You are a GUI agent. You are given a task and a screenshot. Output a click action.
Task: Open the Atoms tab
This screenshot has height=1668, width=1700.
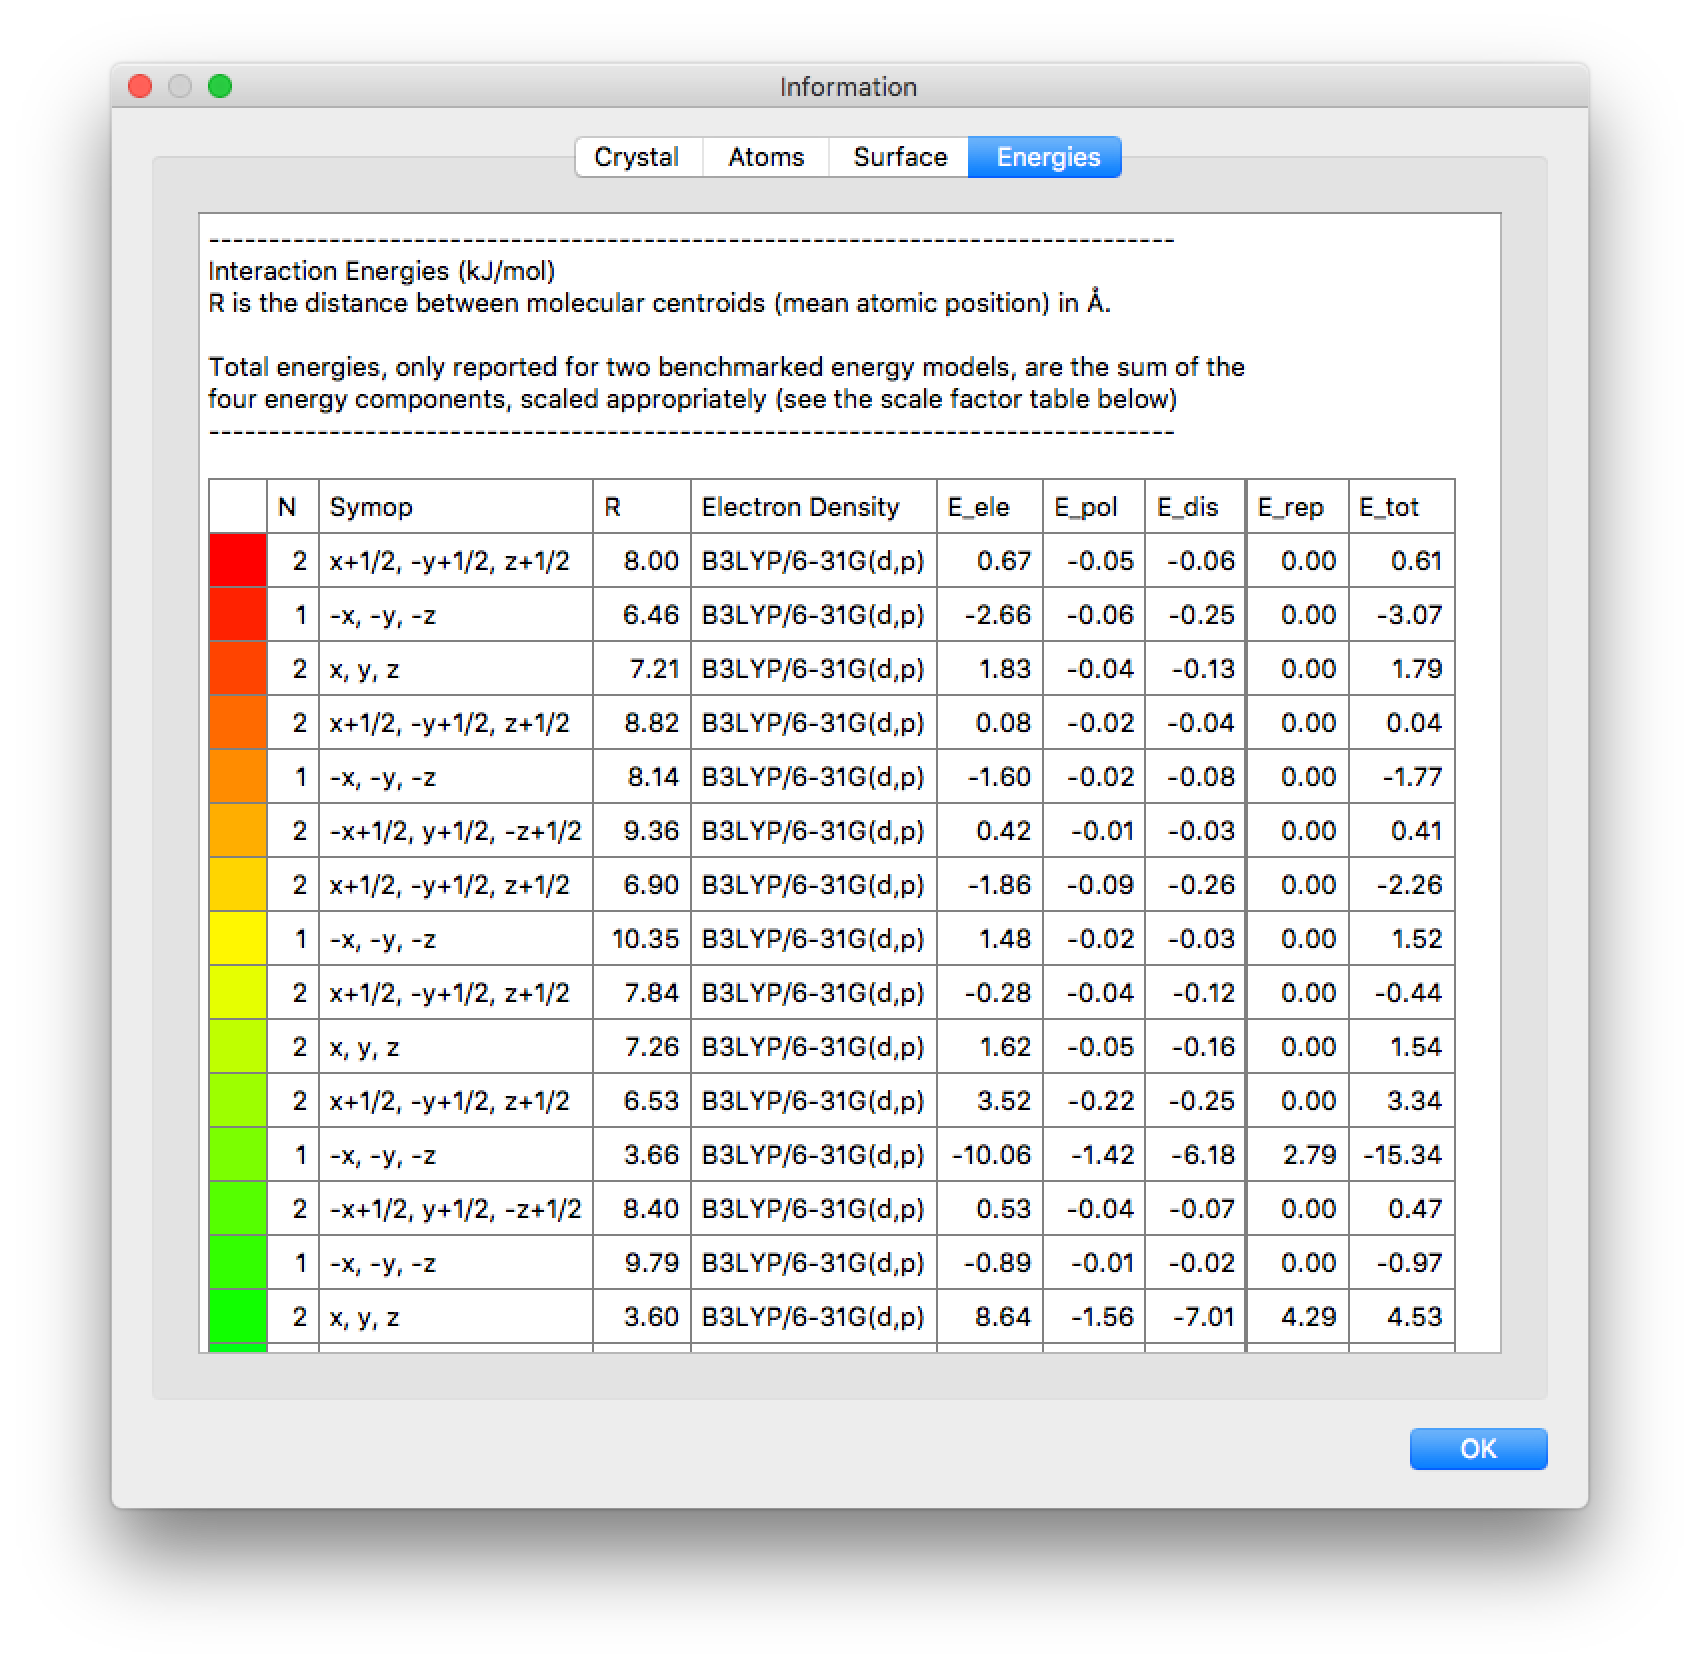click(766, 157)
